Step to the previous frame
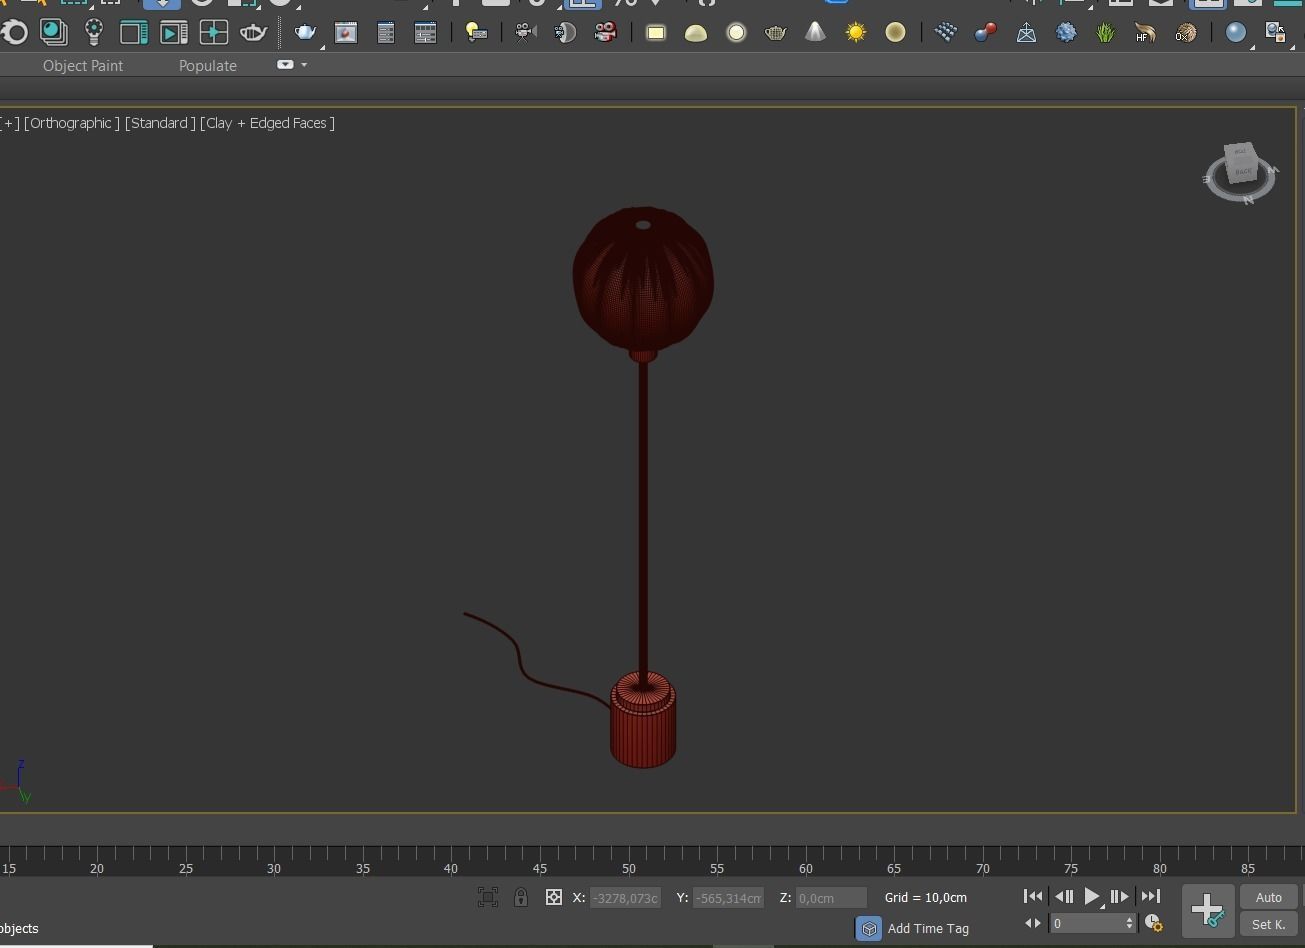 (x=1064, y=897)
